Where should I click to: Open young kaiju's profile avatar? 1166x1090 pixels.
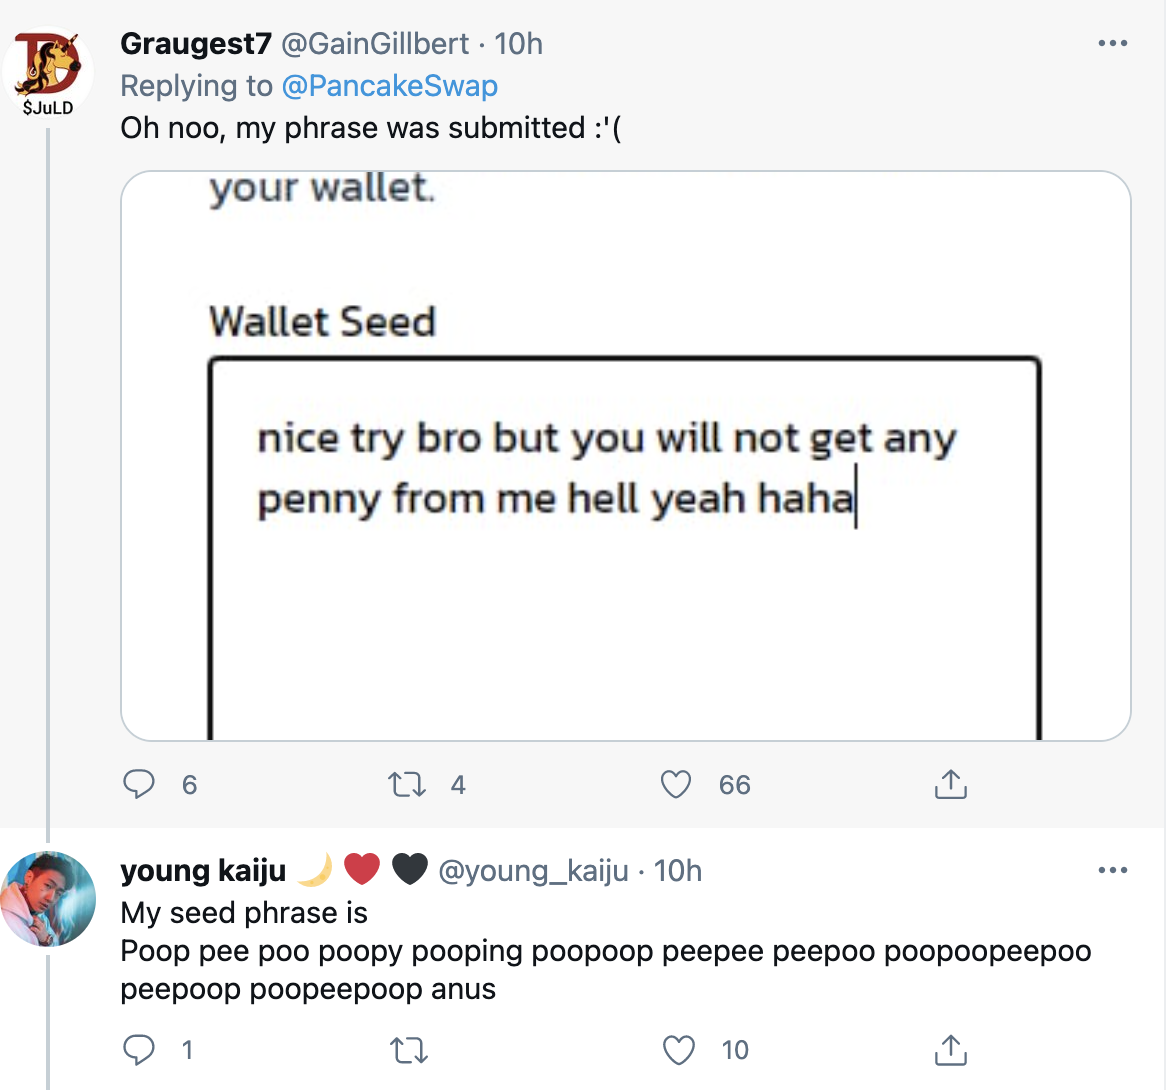pos(48,898)
